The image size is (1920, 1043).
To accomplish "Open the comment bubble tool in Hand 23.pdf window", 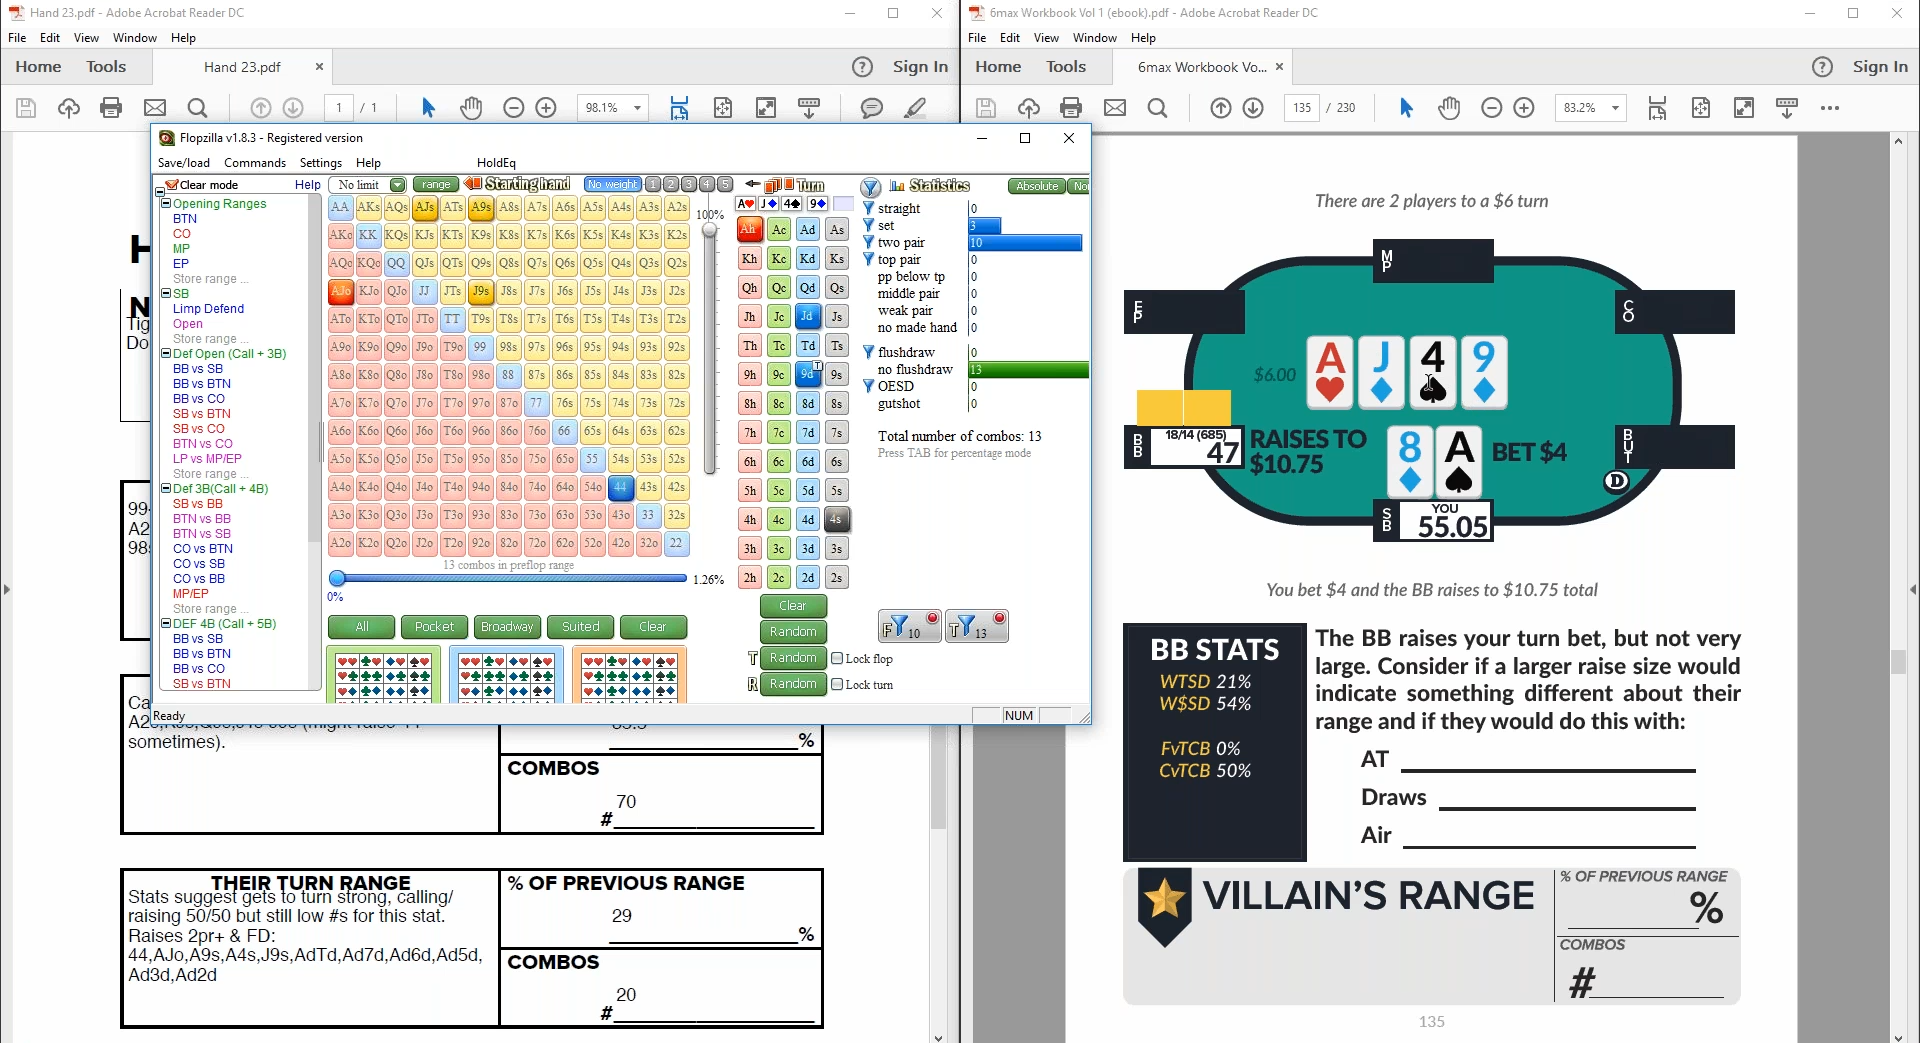I will pyautogui.click(x=872, y=108).
